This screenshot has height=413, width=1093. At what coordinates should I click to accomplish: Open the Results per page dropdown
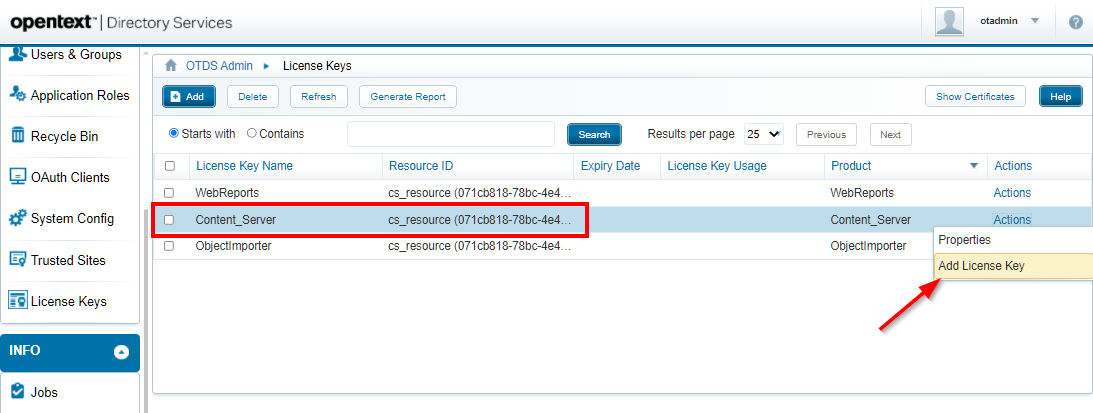(x=763, y=134)
